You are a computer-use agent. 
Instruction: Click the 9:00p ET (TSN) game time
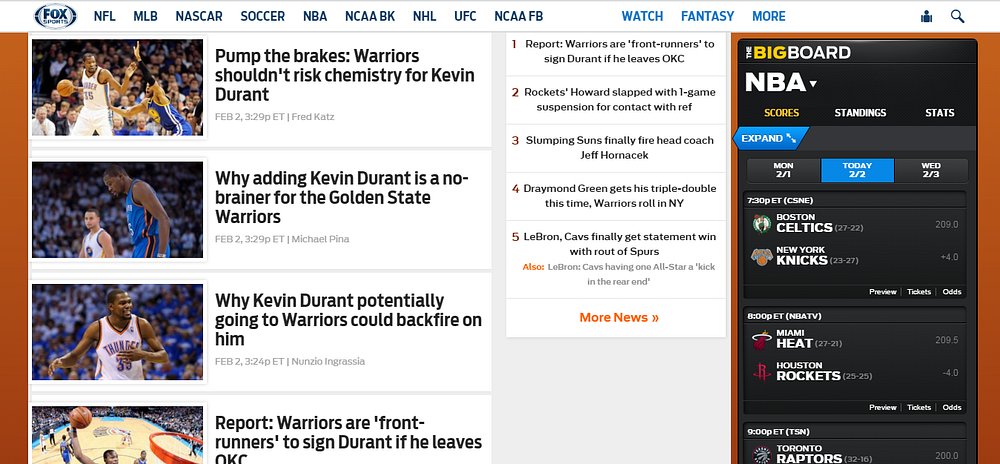[777, 431]
